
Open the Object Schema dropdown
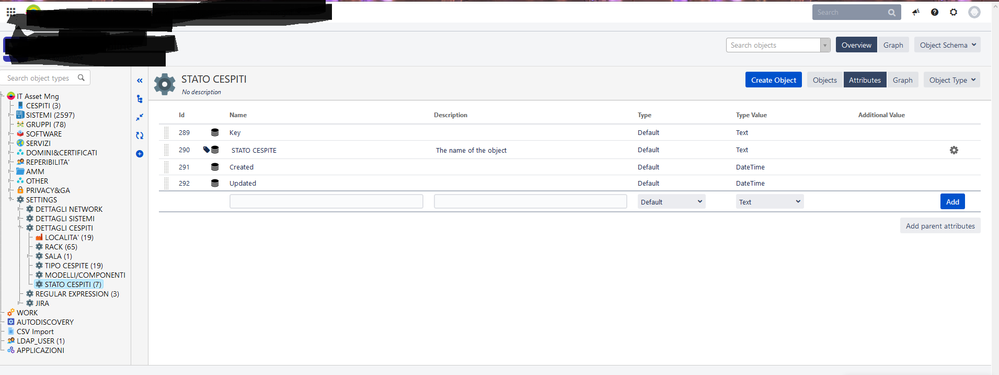click(x=946, y=45)
